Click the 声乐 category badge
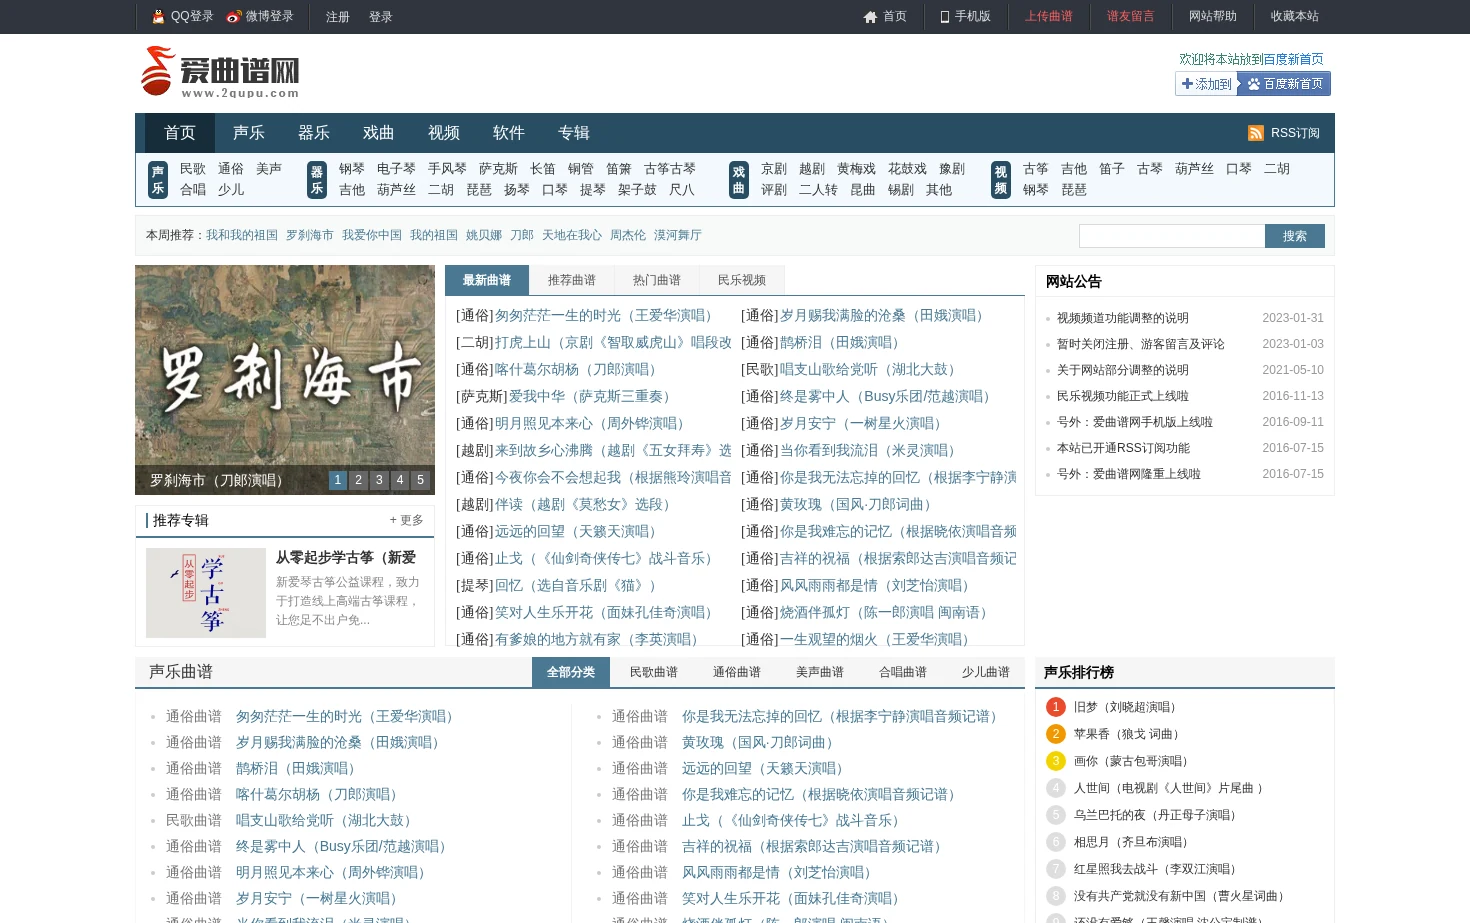This screenshot has width=1470, height=923. click(x=158, y=180)
